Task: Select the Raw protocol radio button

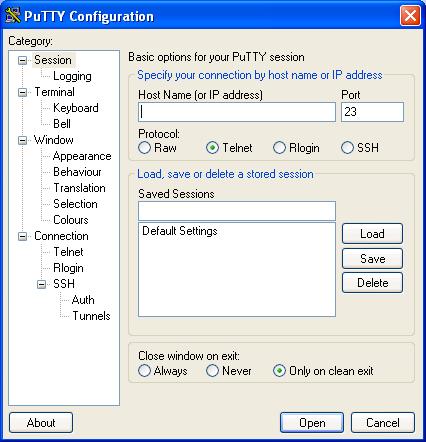Action: [144, 148]
